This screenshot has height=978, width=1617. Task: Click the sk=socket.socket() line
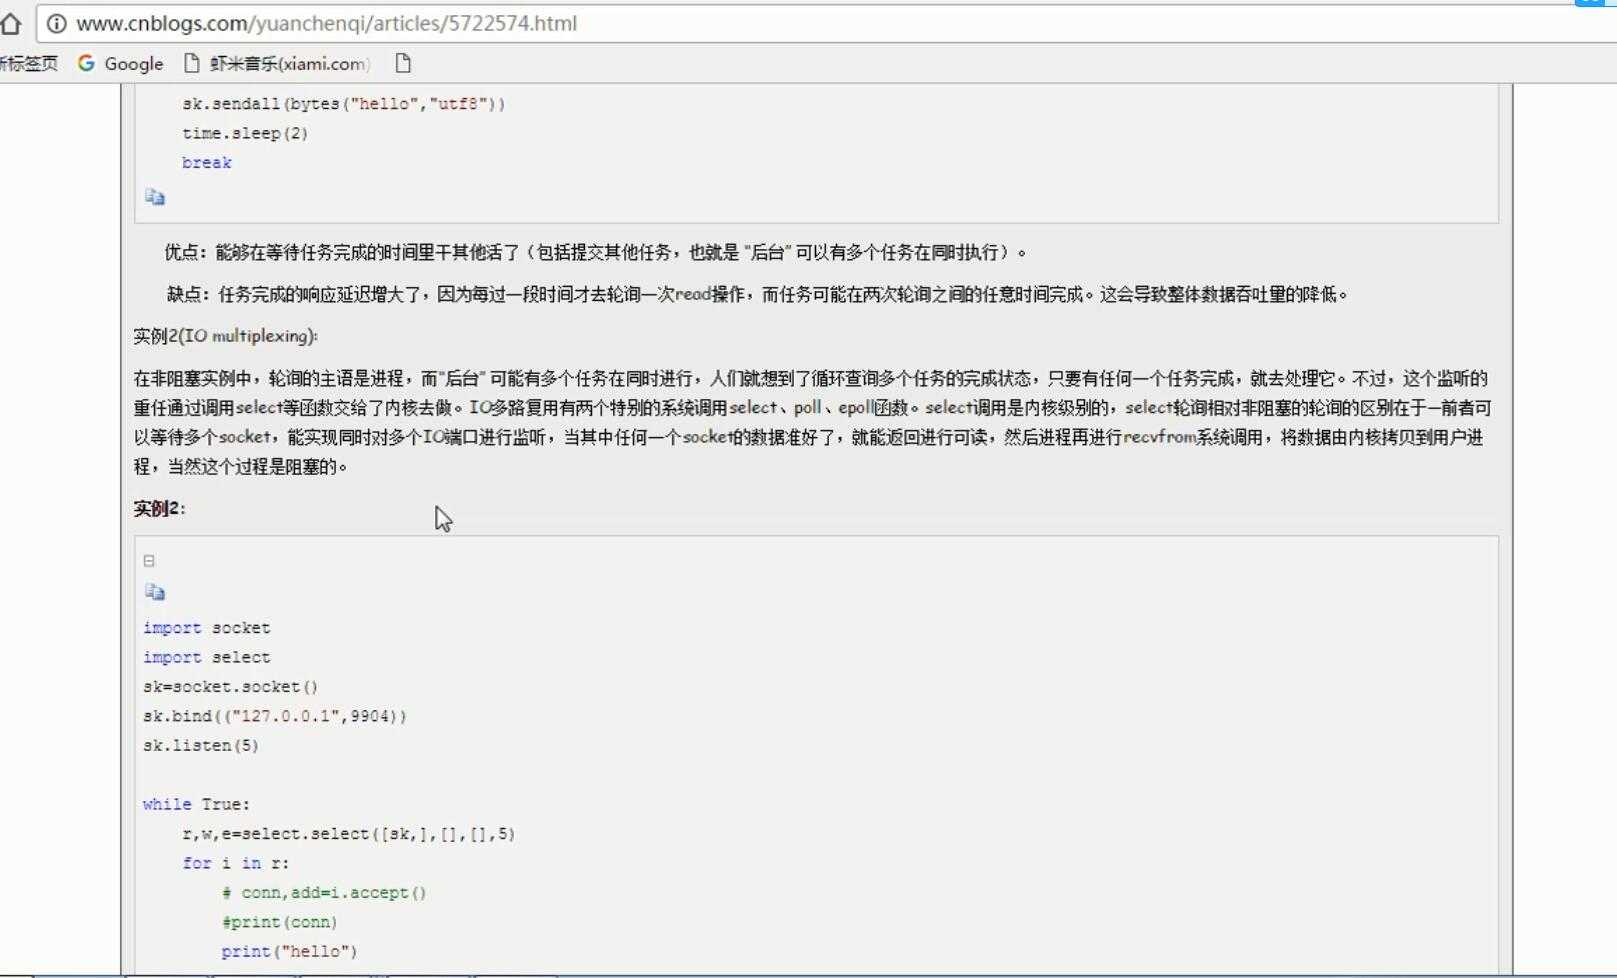pos(230,687)
